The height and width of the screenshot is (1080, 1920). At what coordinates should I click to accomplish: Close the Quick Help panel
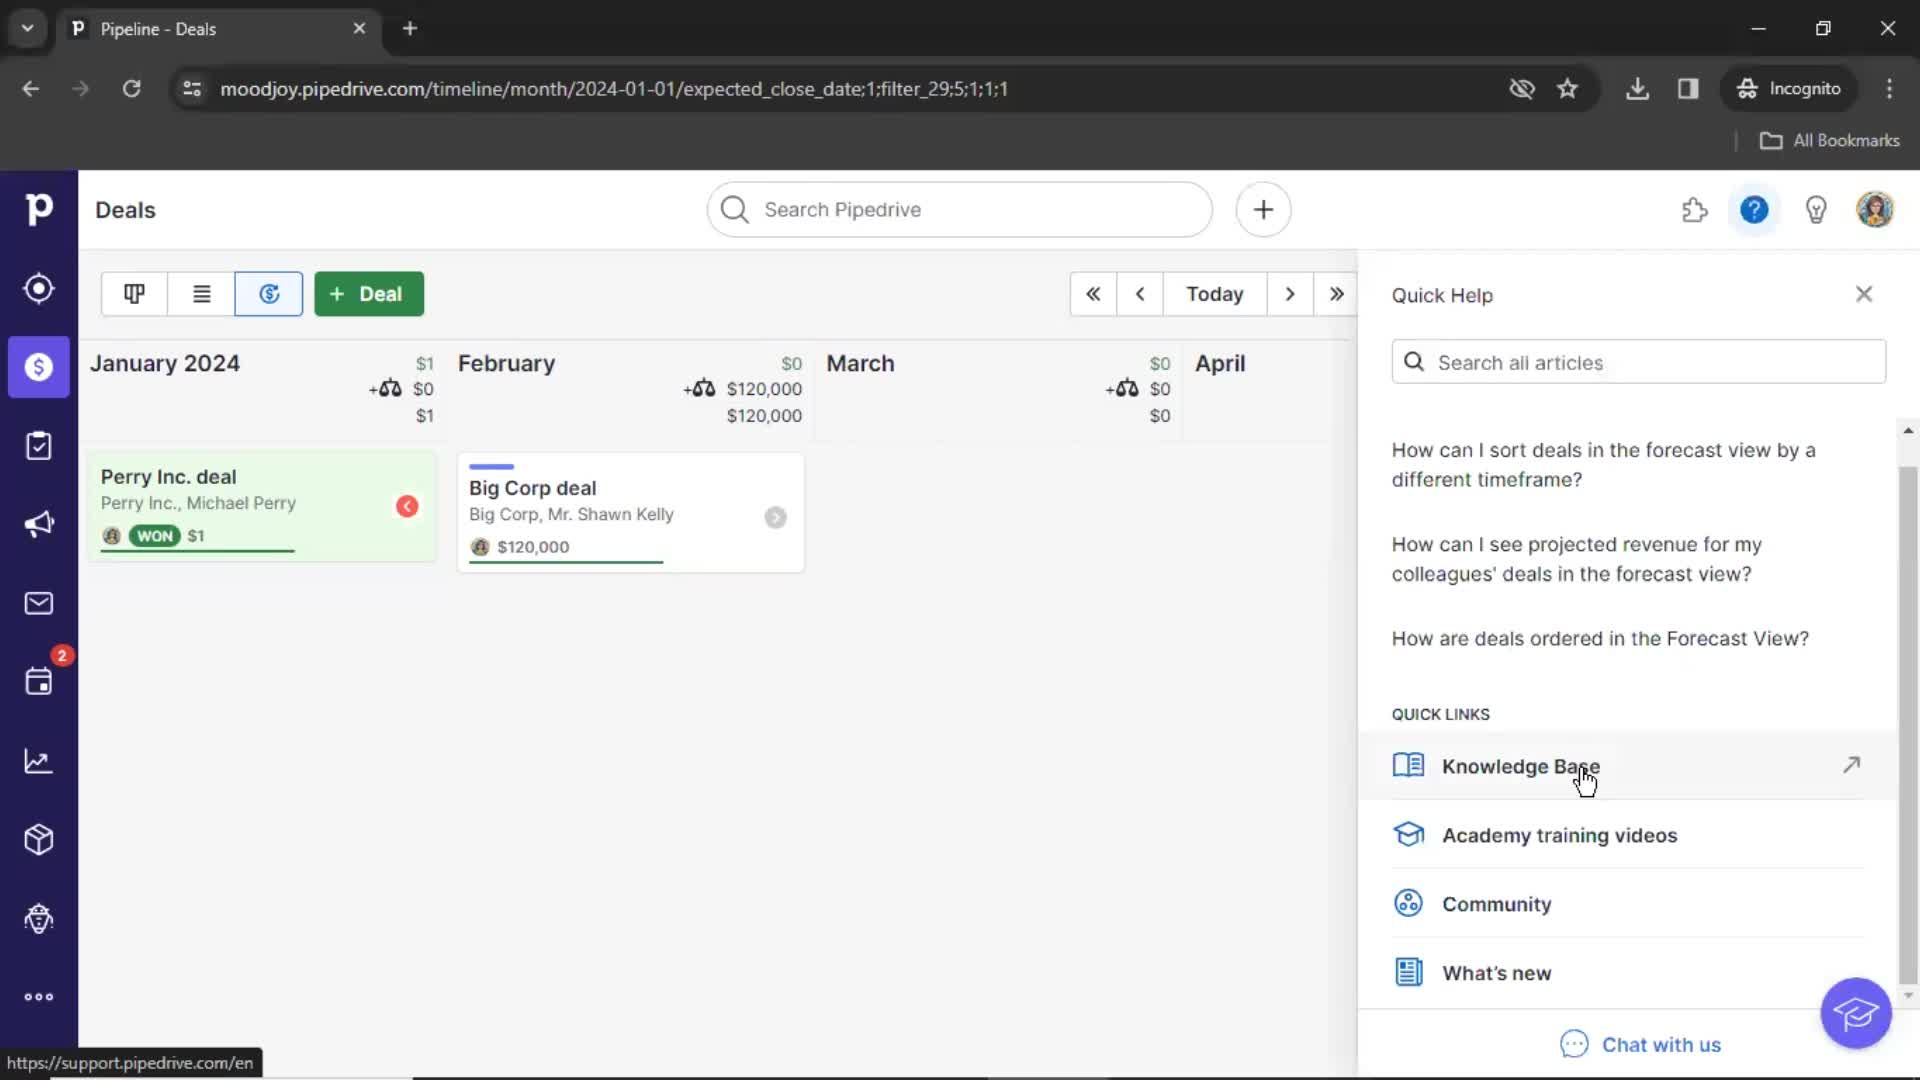tap(1864, 294)
